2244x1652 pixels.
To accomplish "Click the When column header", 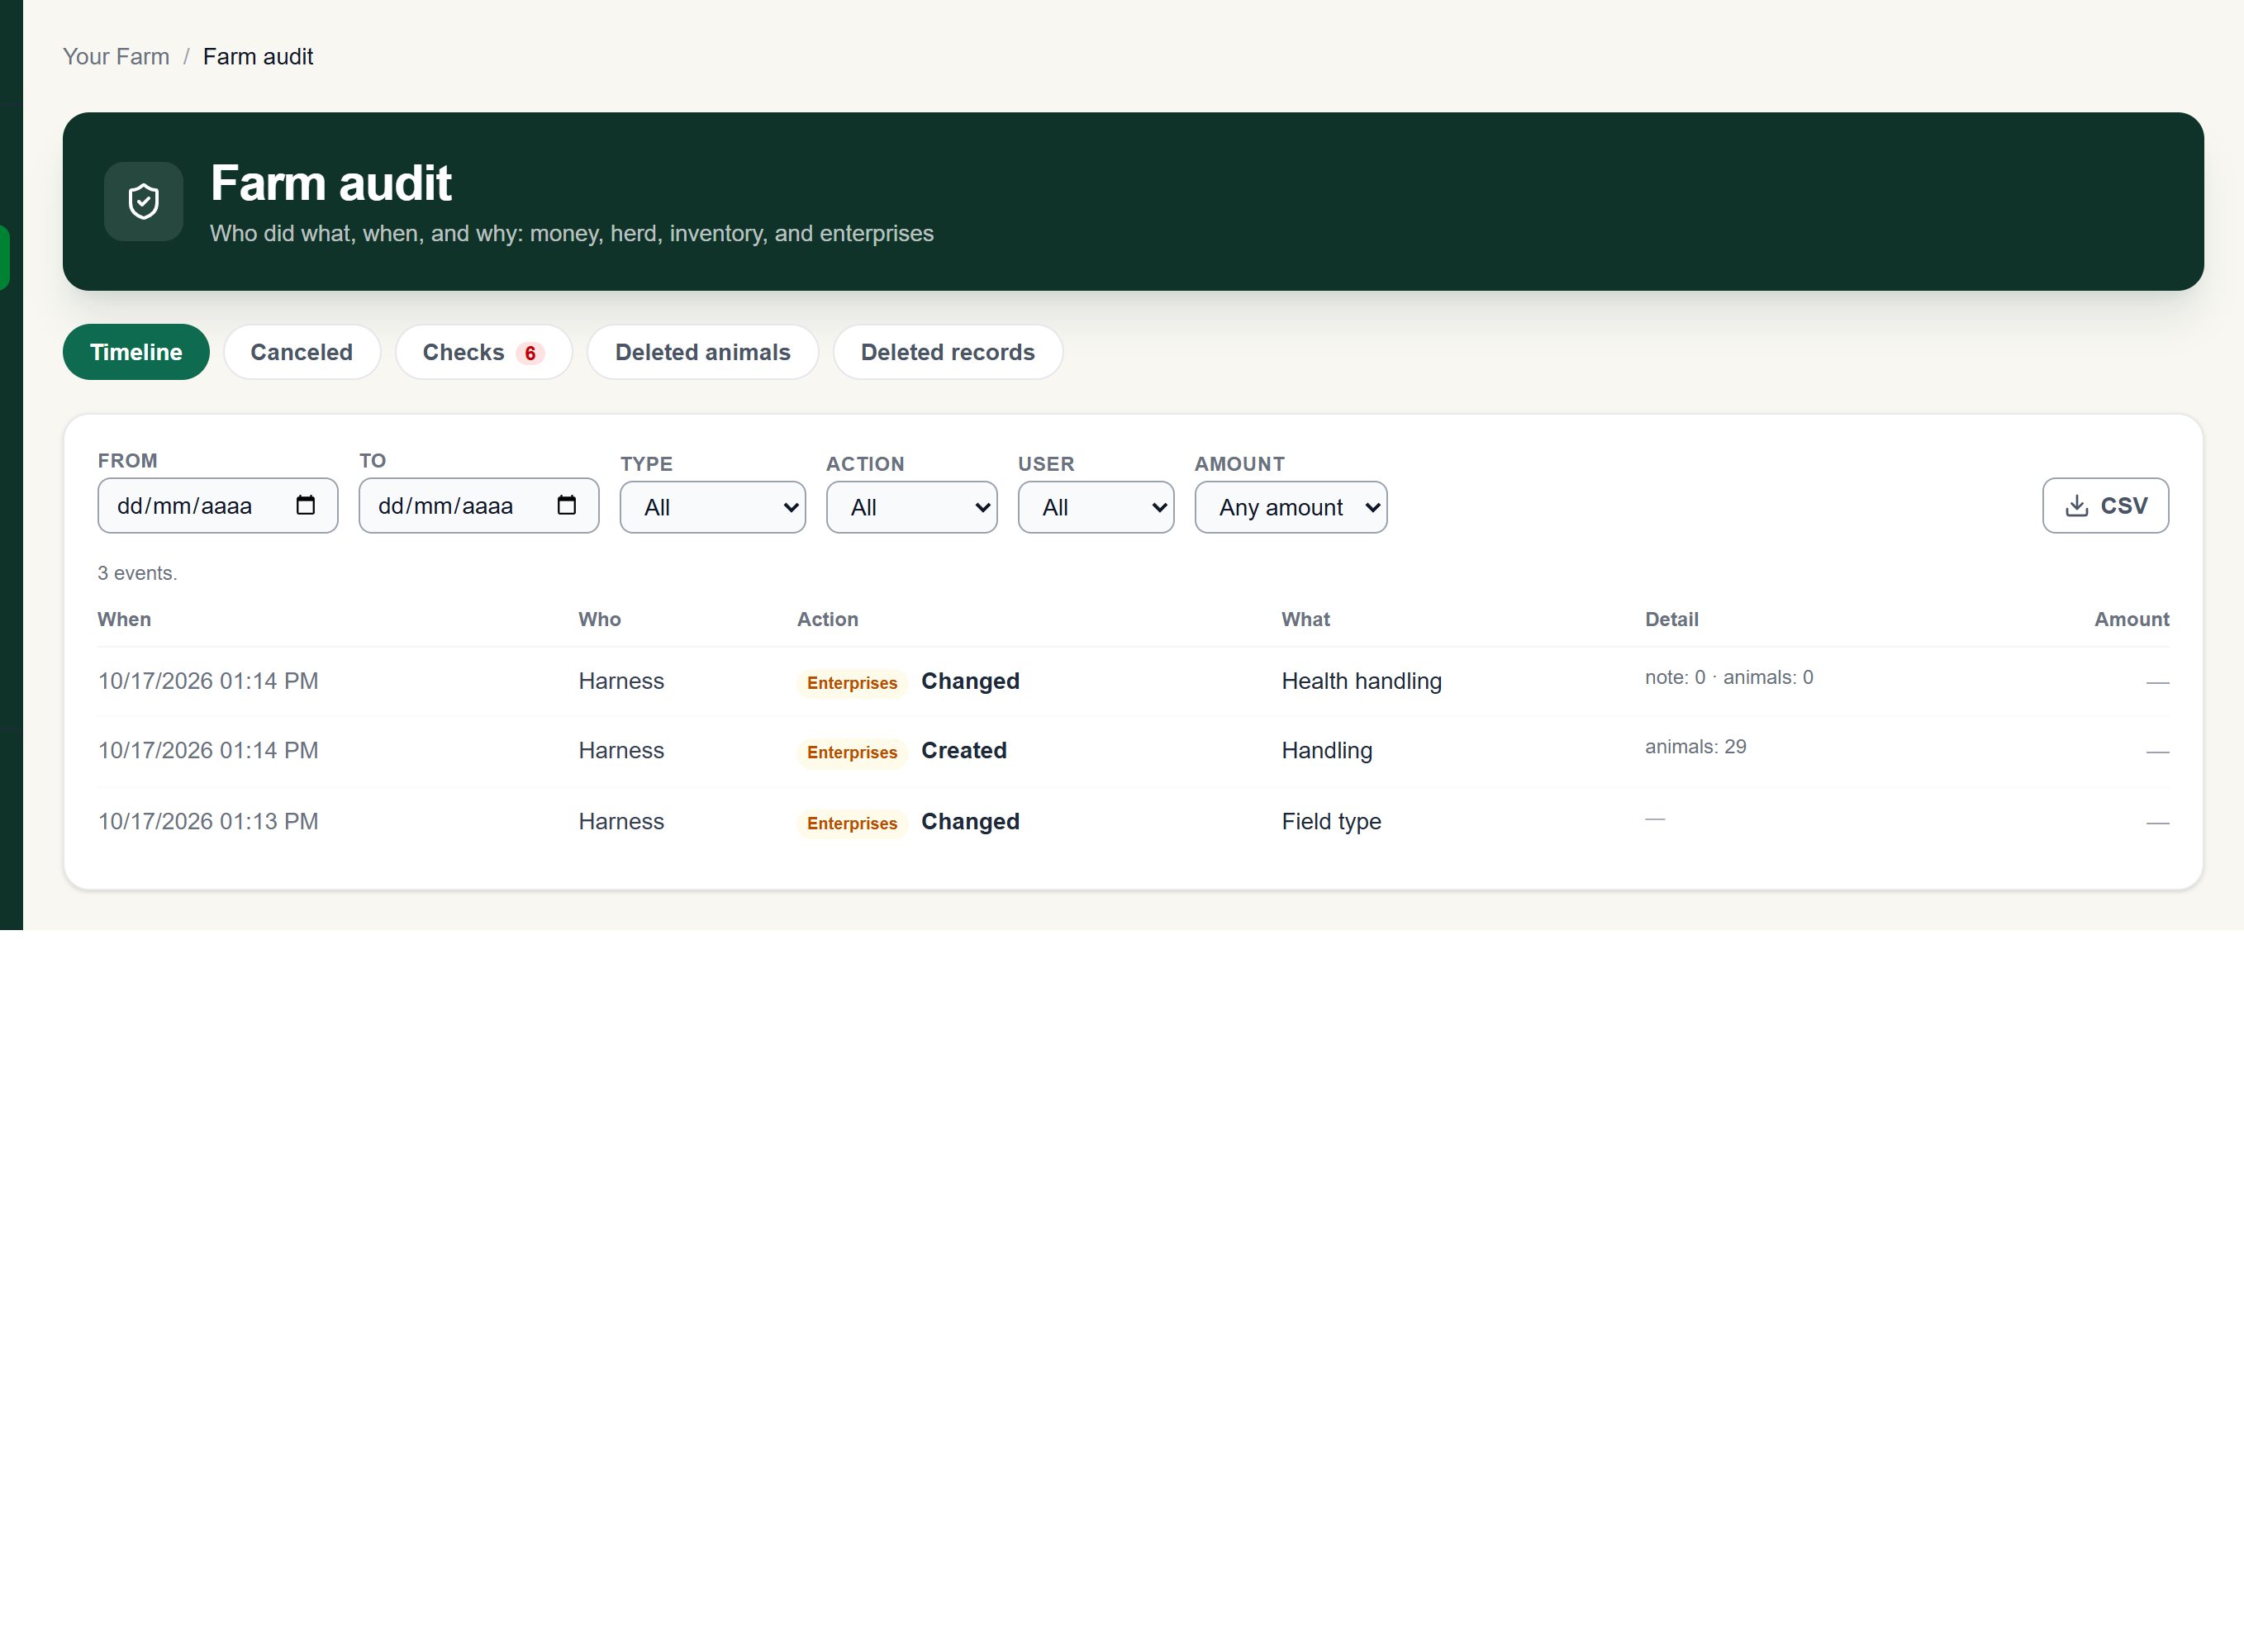I will point(124,619).
